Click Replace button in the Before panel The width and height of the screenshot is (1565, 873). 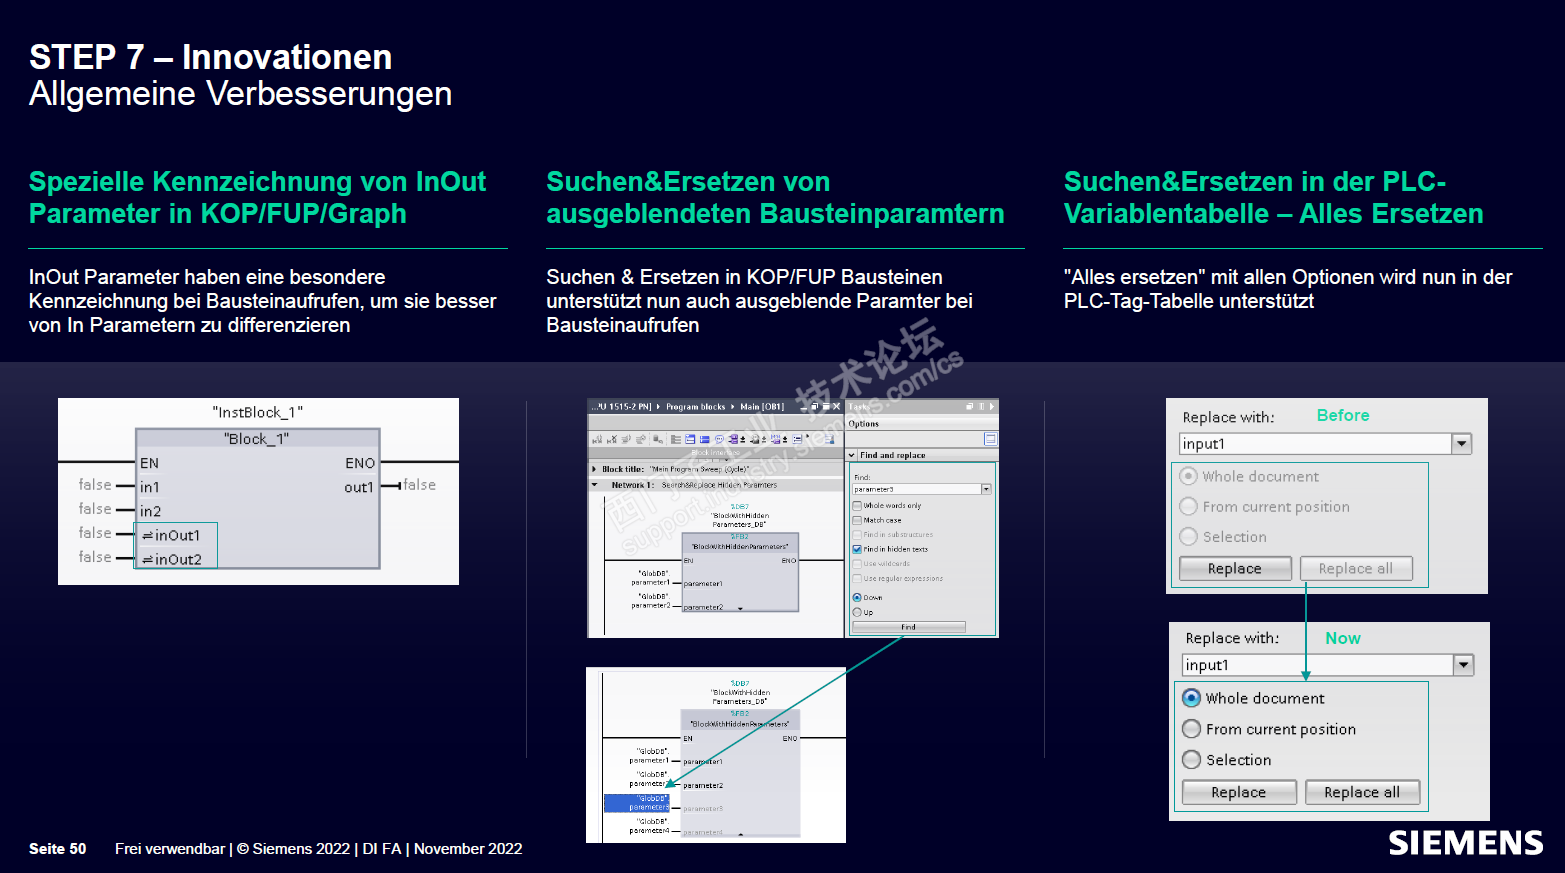click(x=1235, y=568)
